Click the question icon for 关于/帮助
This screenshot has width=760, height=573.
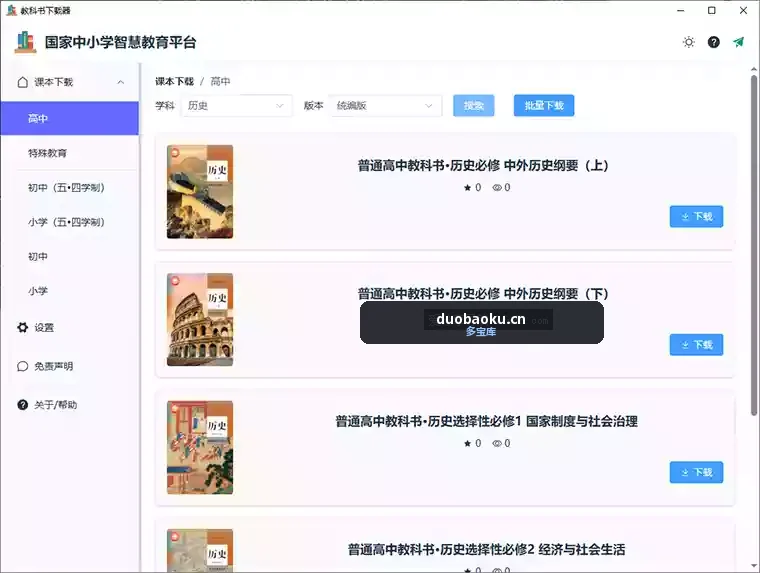[22, 404]
